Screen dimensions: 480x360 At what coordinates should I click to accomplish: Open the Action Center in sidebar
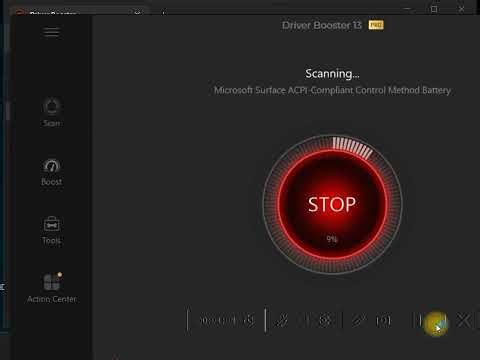[x=52, y=288]
